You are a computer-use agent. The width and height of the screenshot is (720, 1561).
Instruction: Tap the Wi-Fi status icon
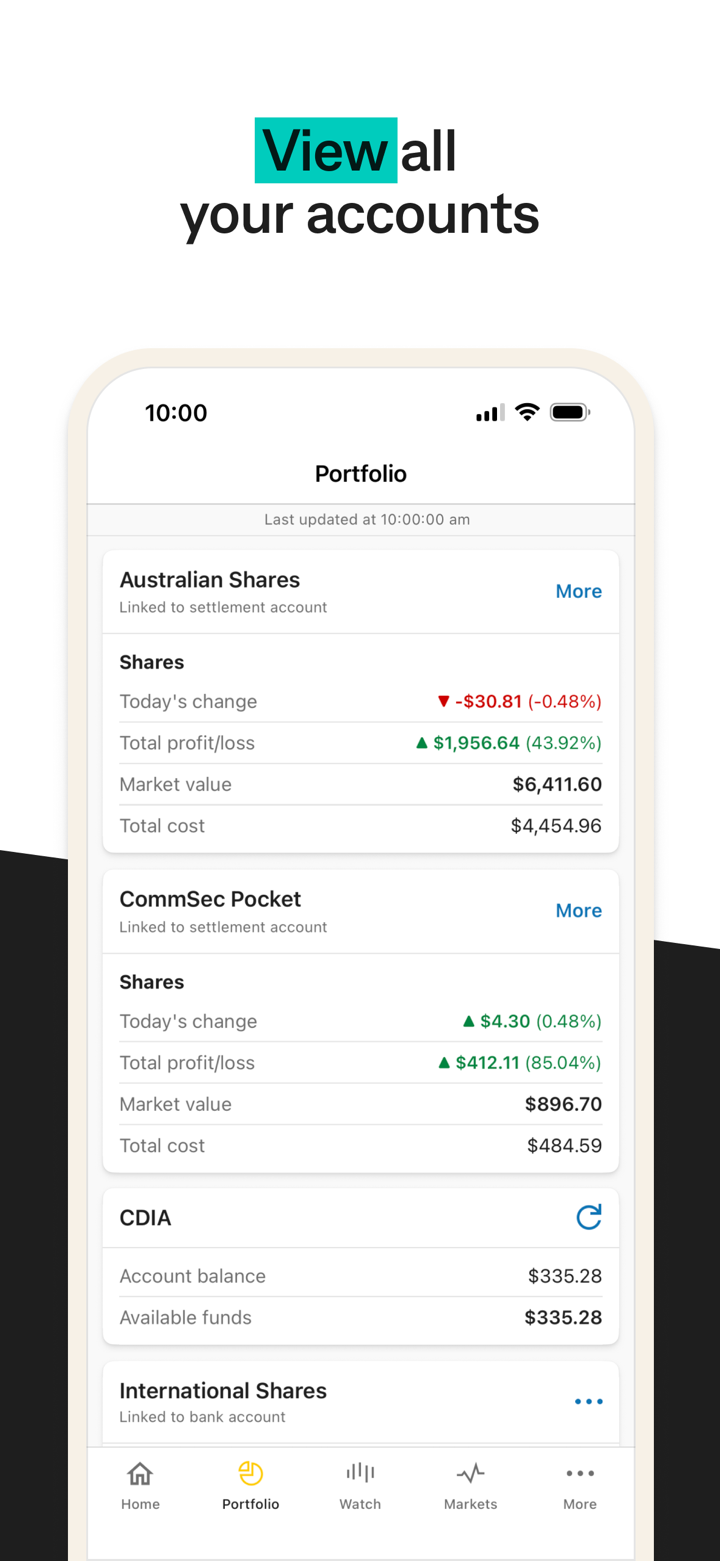[527, 413]
